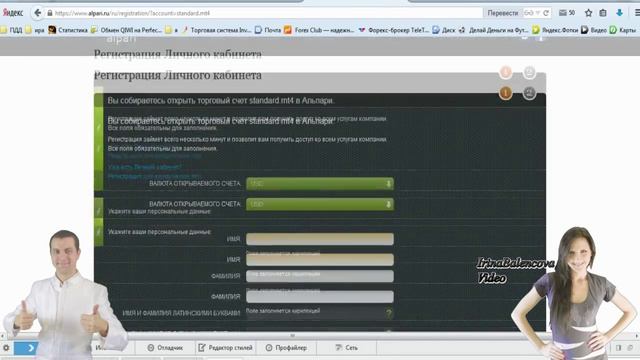
Task: Open the Яндекс.Фотки bookmark
Action: 555,30
